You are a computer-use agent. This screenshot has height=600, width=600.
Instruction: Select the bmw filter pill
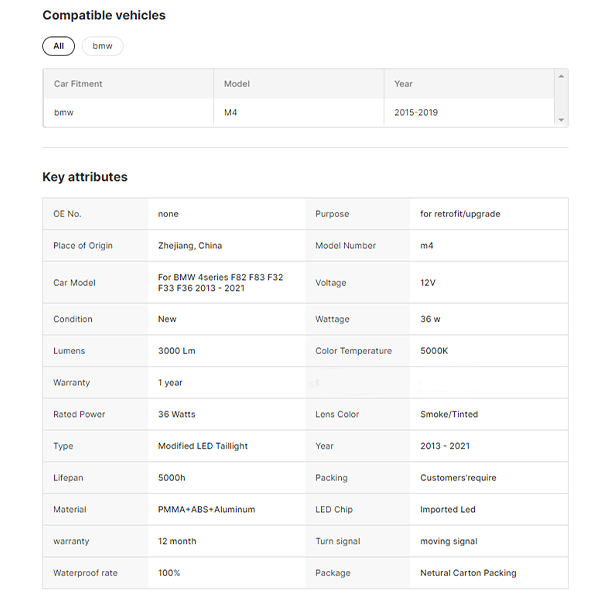pos(103,46)
